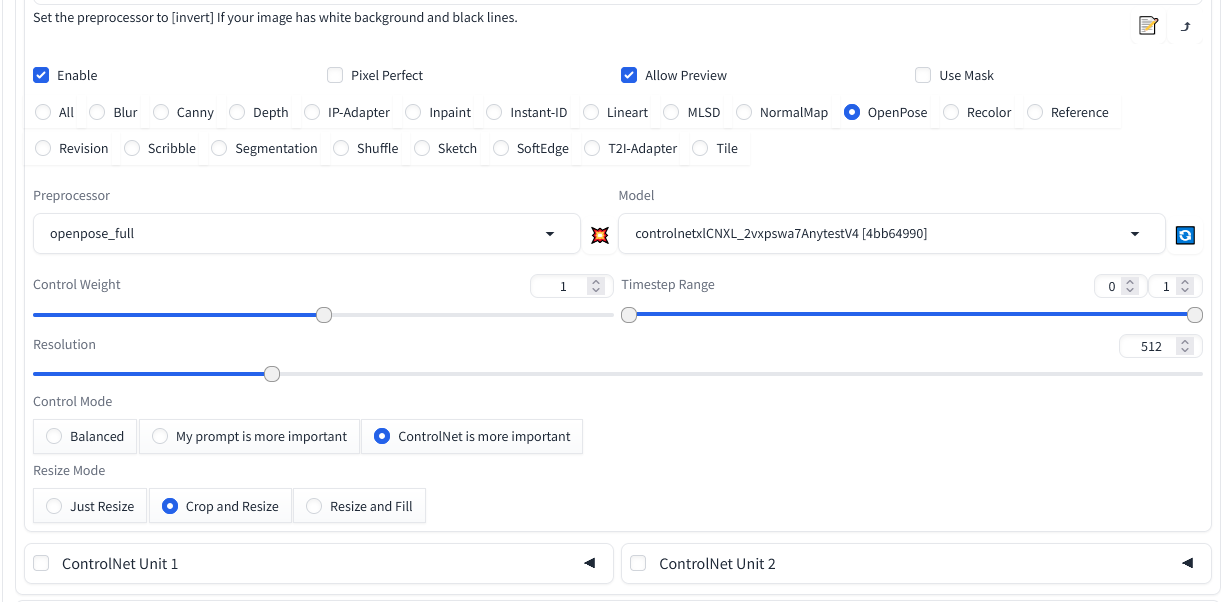Click the blue refresh models icon
The width and height of the screenshot is (1226, 602).
(1185, 235)
